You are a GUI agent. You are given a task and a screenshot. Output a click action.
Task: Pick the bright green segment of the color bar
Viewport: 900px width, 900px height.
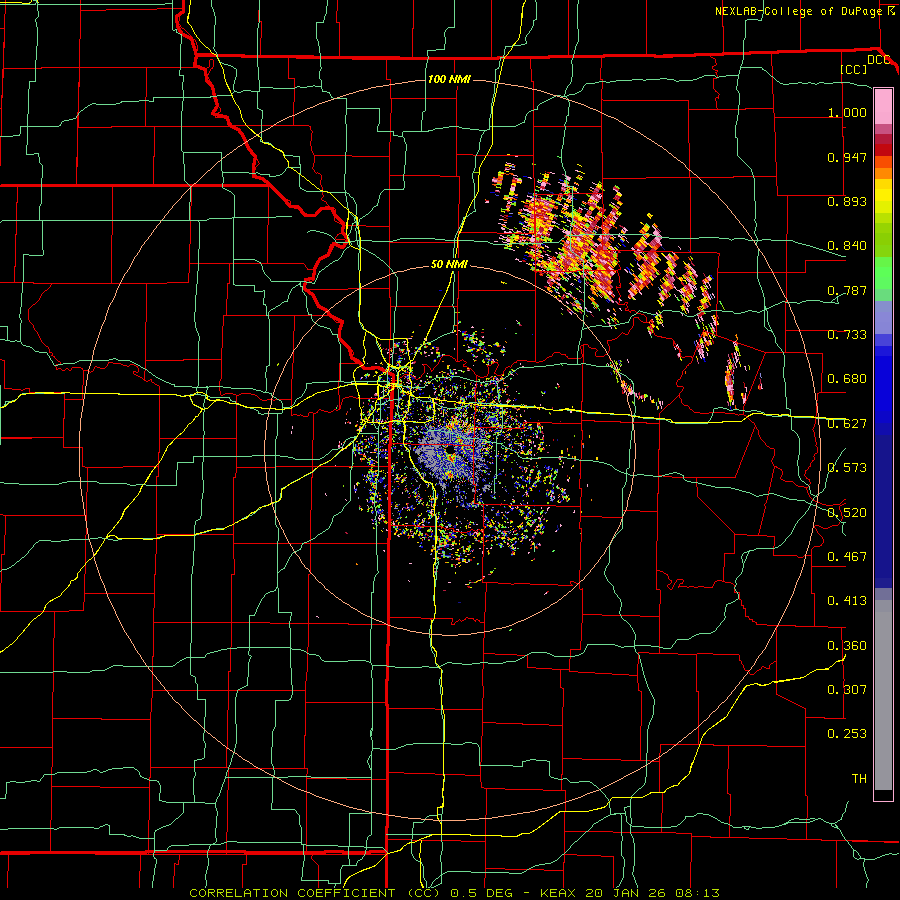point(883,273)
